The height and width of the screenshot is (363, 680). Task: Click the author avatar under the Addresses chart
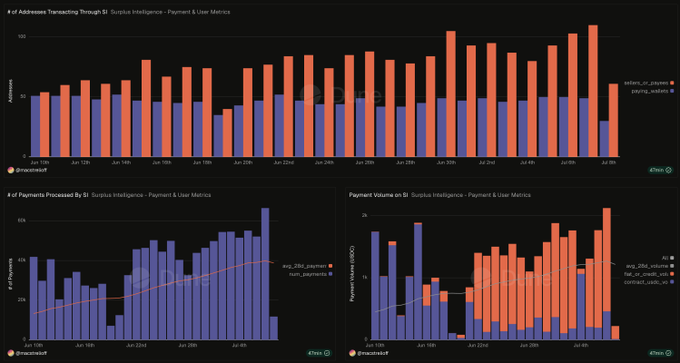click(x=11, y=170)
